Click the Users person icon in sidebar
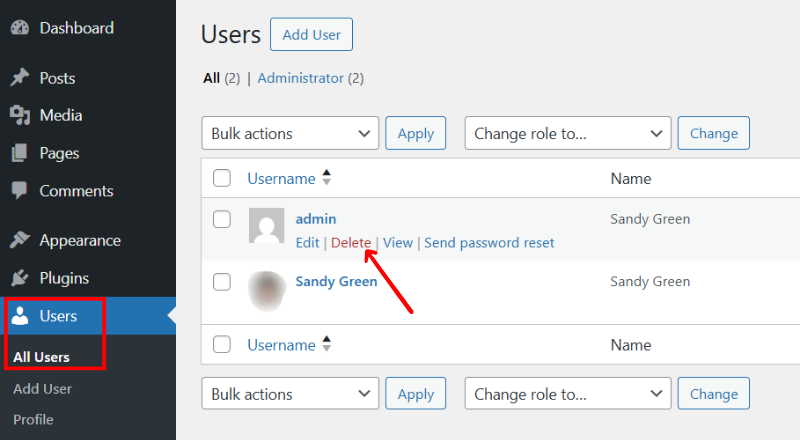This screenshot has width=800, height=440. pyautogui.click(x=20, y=315)
